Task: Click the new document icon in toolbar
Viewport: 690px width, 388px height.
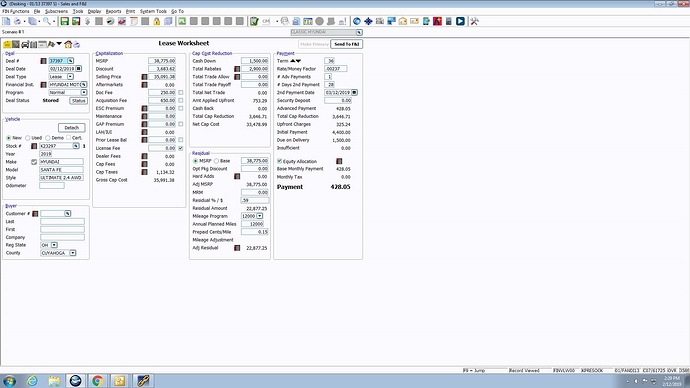Action: point(6,21)
